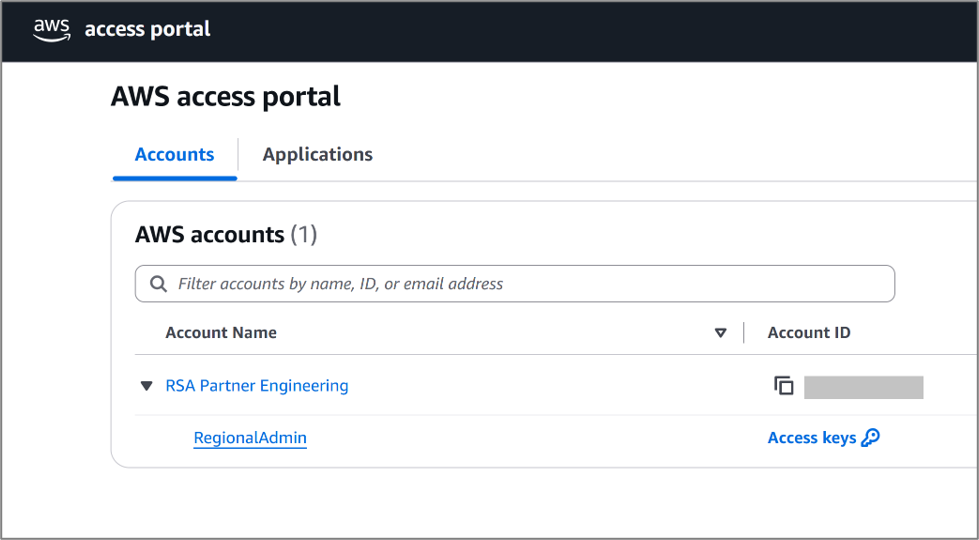Click the search magnifier icon in filter box
Image resolution: width=979 pixels, height=540 pixels.
coord(159,284)
